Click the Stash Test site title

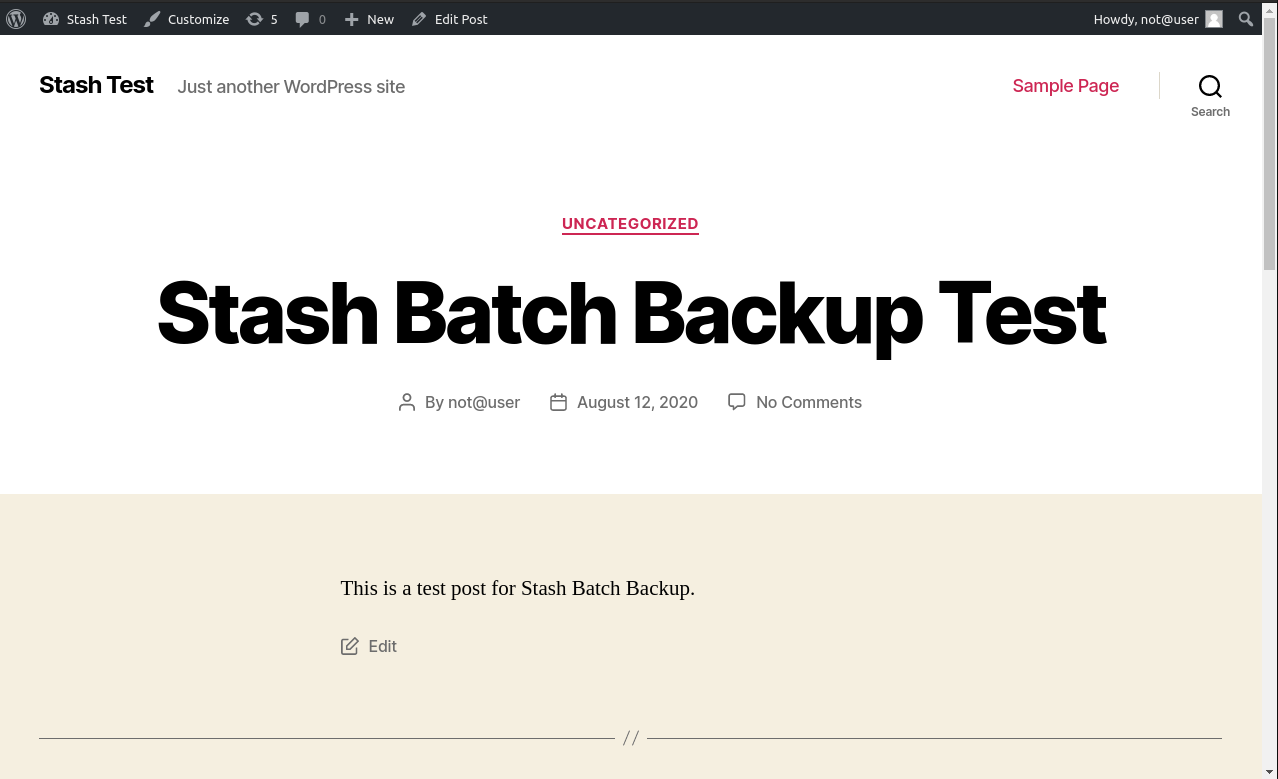coord(96,86)
